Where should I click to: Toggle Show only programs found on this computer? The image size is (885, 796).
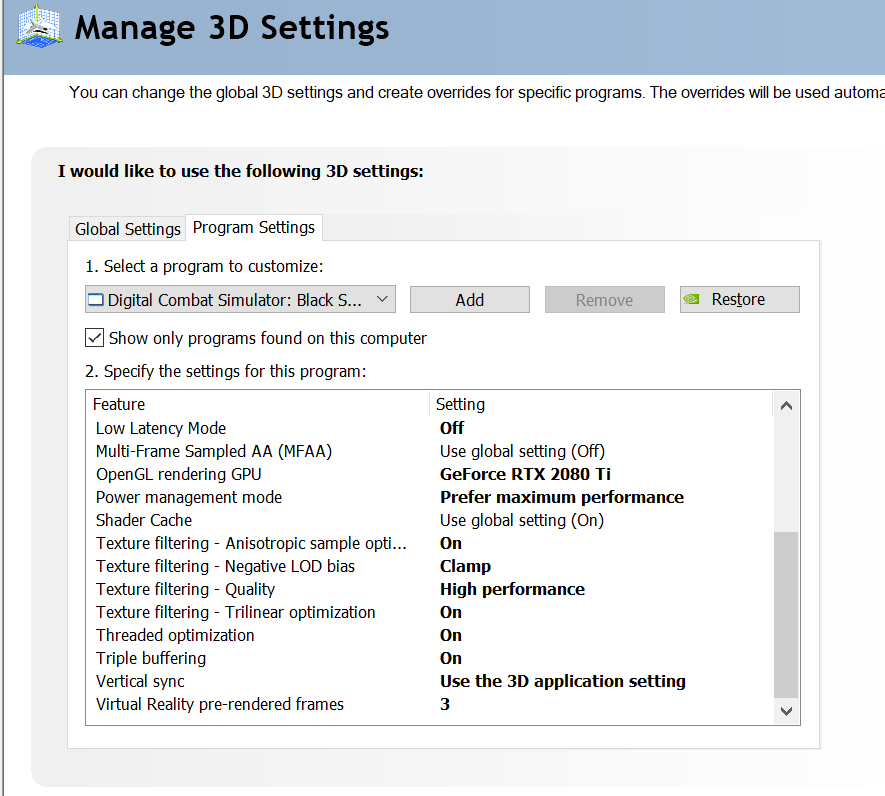click(94, 338)
